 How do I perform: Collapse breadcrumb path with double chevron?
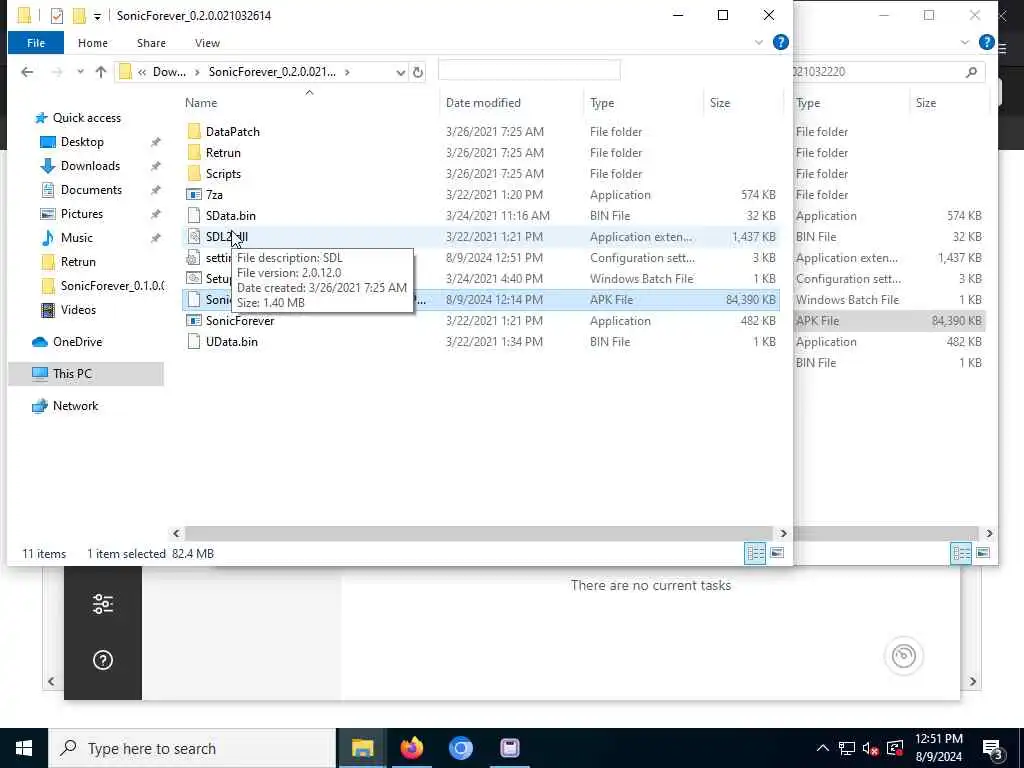coord(142,72)
